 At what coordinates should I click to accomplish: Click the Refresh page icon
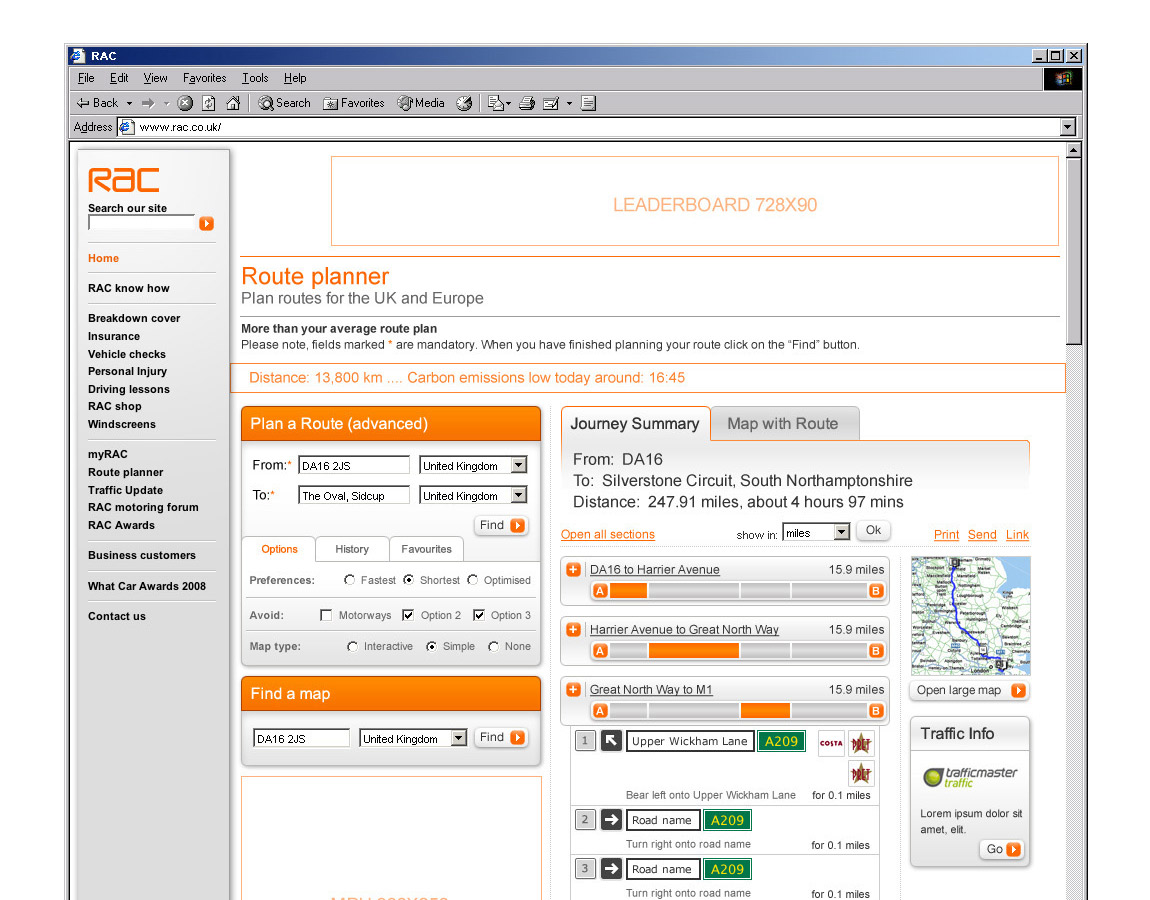pyautogui.click(x=209, y=103)
